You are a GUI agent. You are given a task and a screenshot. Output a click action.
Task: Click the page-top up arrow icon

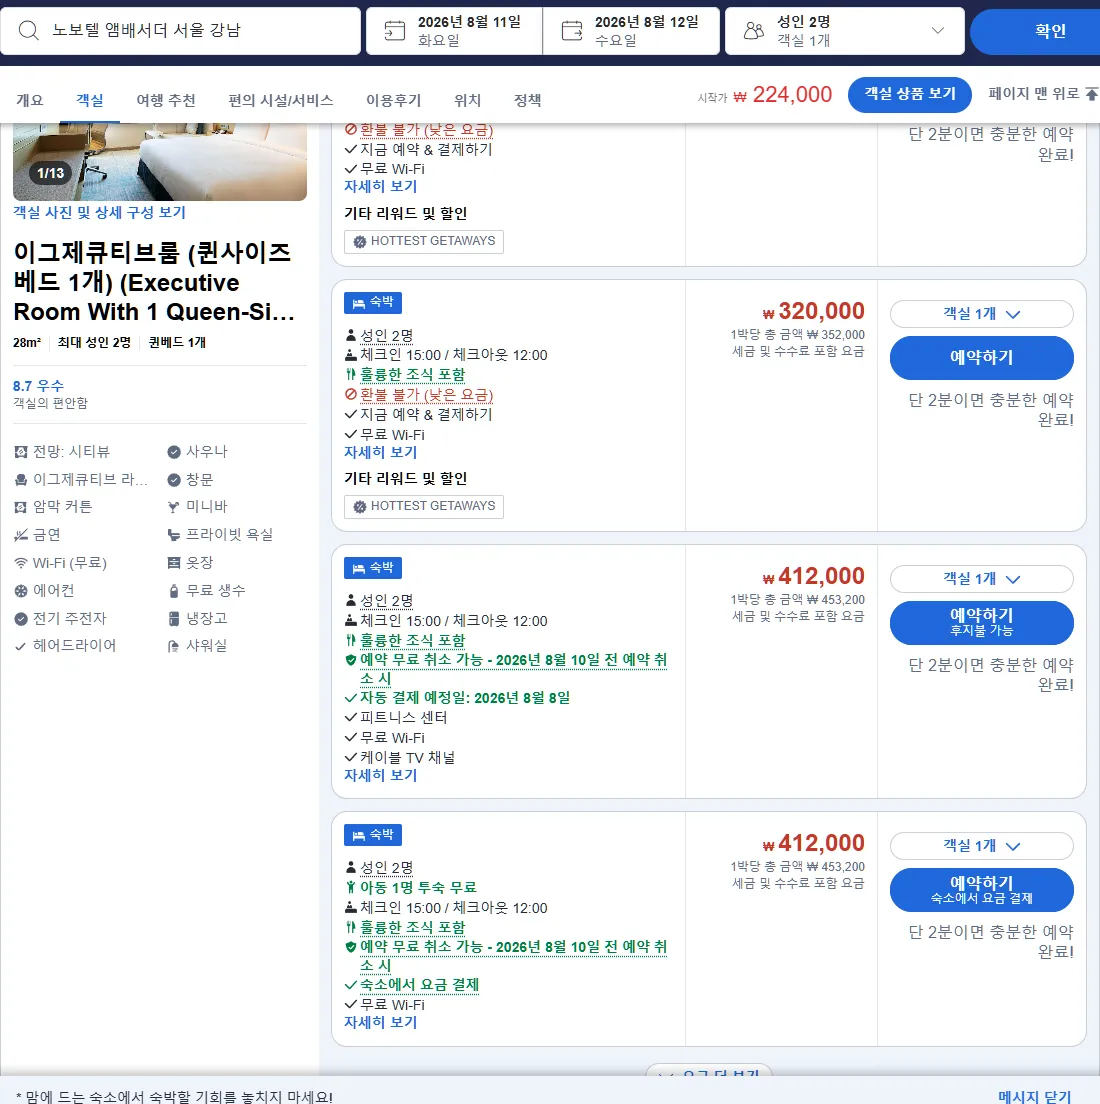(1092, 94)
